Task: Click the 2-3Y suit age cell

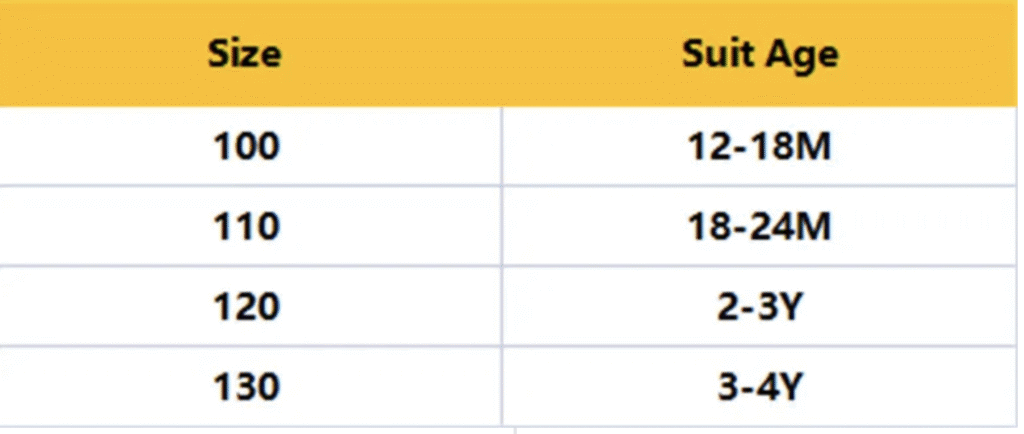Action: pyautogui.click(x=759, y=307)
